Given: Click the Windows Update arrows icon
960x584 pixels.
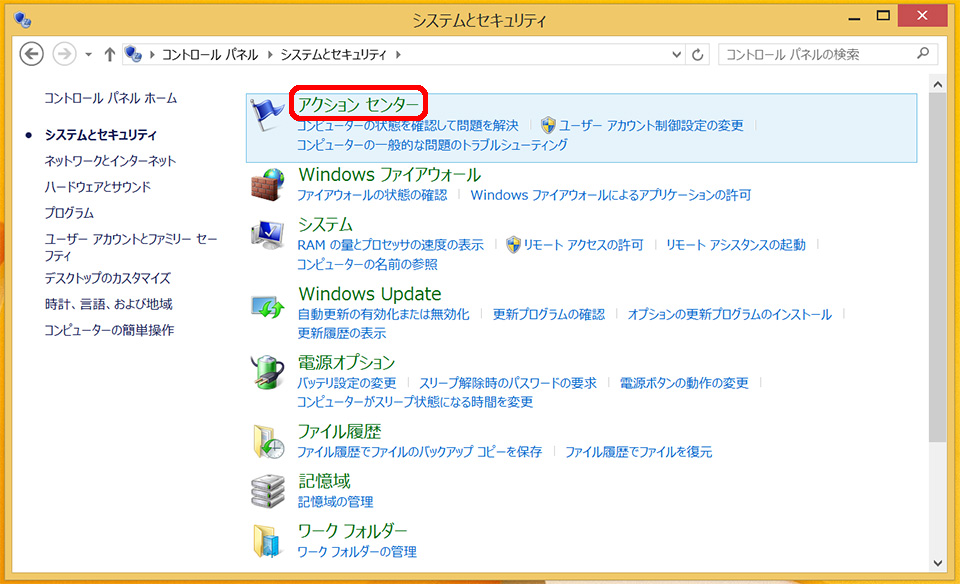Looking at the screenshot, I should [268, 307].
